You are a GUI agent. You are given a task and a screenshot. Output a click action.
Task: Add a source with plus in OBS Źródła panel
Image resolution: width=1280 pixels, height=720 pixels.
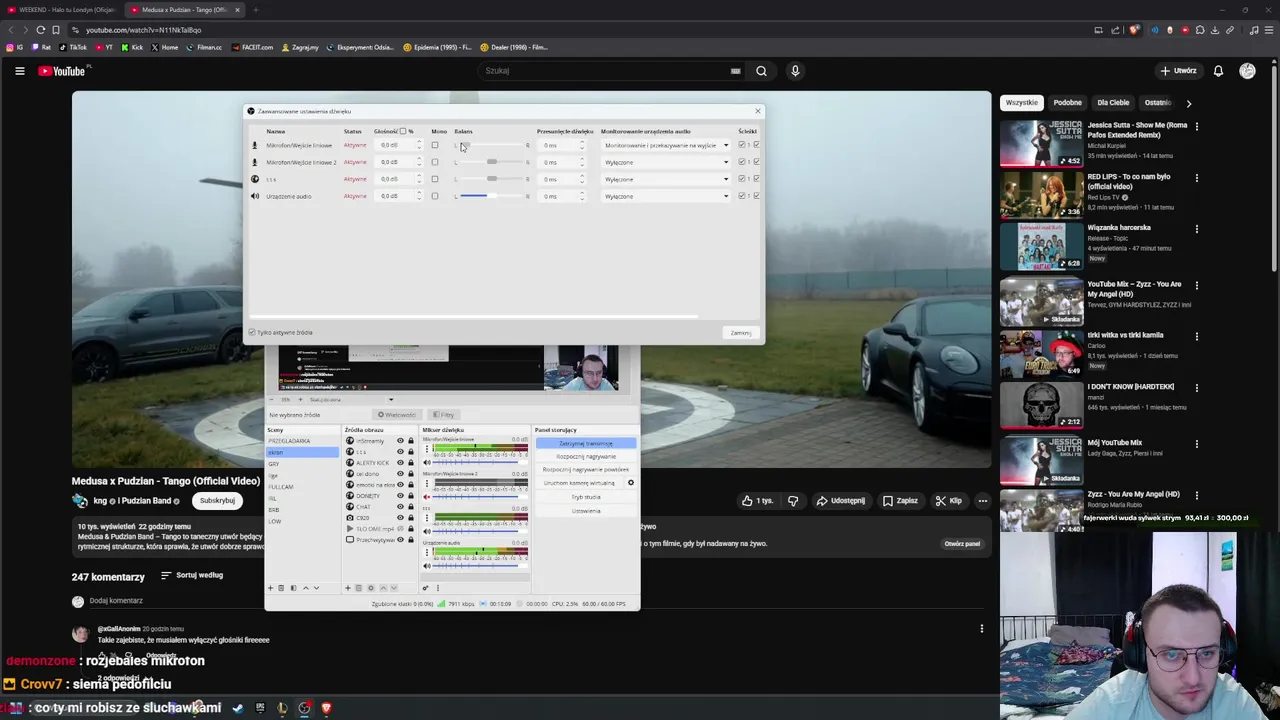(348, 588)
